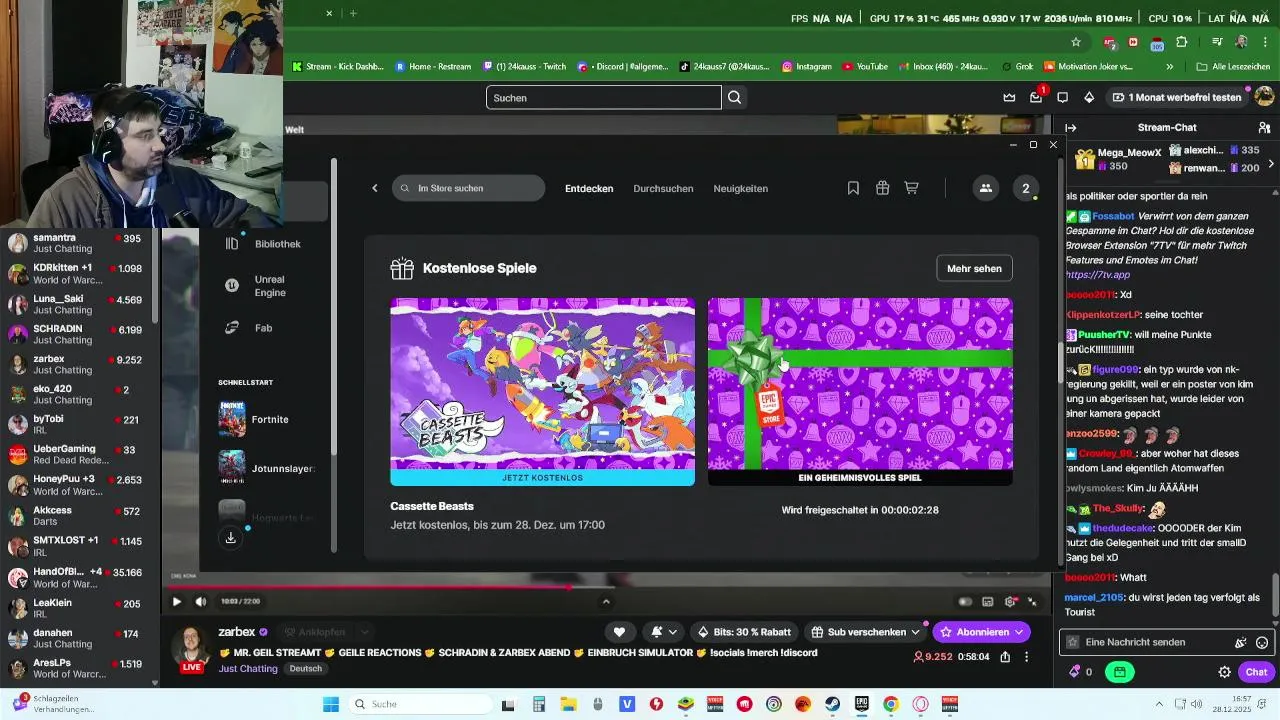Viewport: 1280px width, 720px height.
Task: Follow zarbex with the heart button
Action: [619, 632]
